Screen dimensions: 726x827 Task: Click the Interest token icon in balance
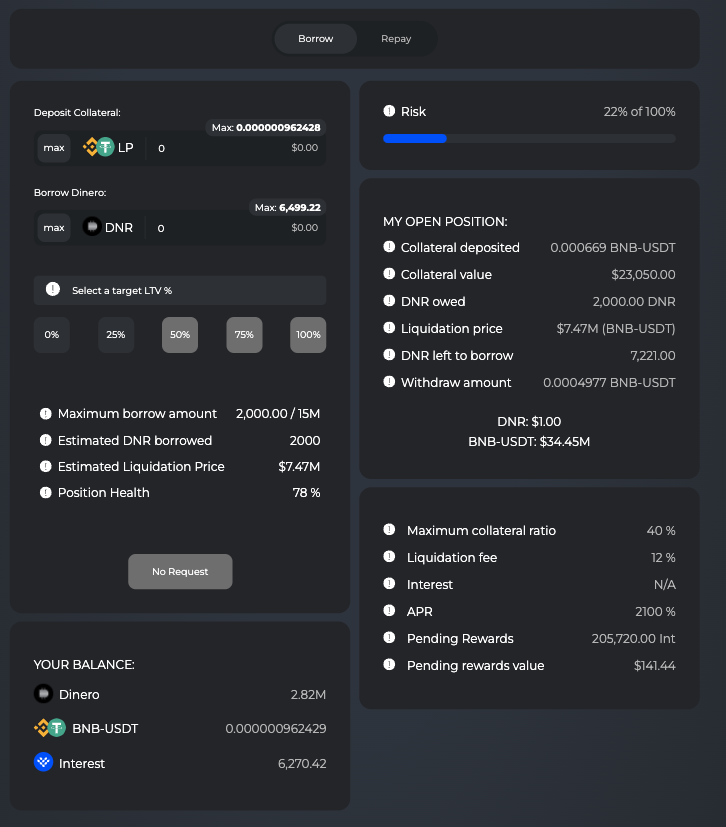point(43,763)
